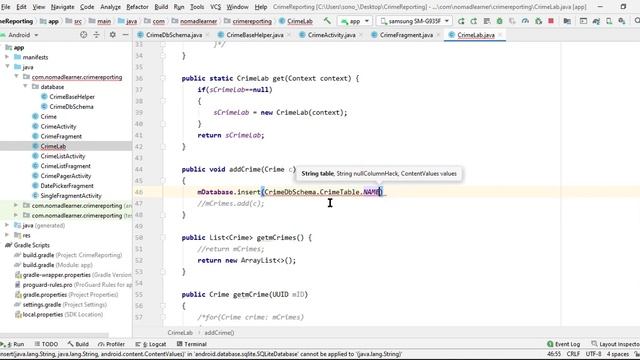Open the Event Log
Screen dimensions: 640x360
(564, 344)
